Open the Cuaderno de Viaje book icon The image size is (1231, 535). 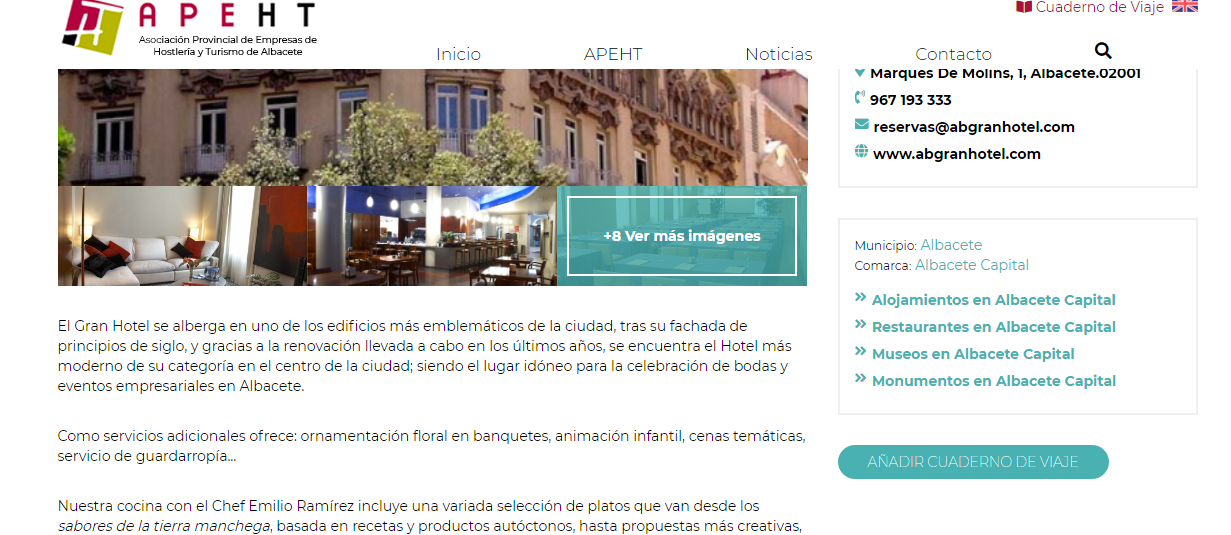tap(1023, 7)
